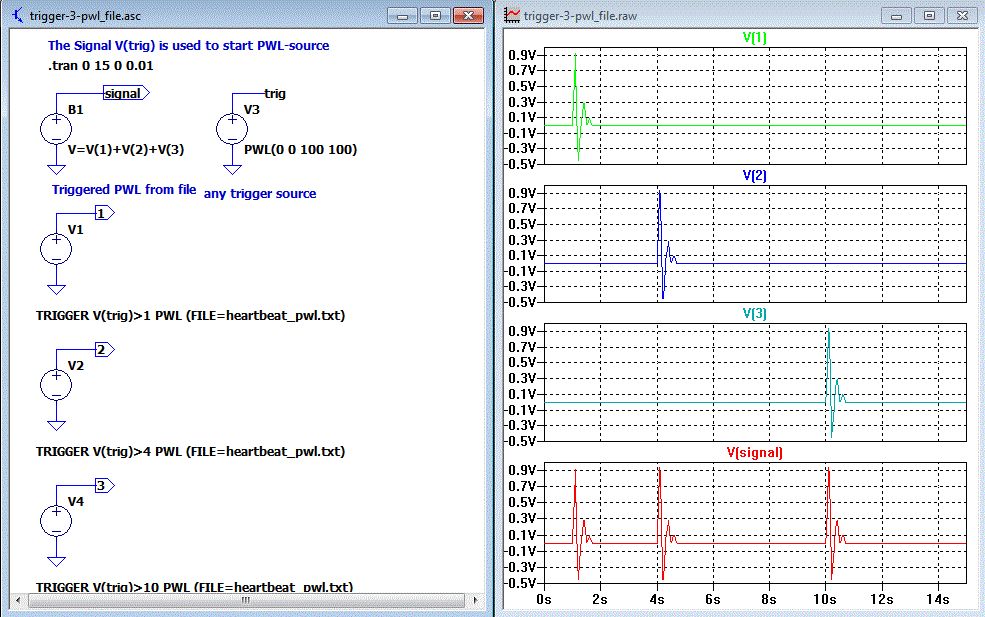
Task: Click the V(1) trace label
Action: pyautogui.click(x=755, y=37)
